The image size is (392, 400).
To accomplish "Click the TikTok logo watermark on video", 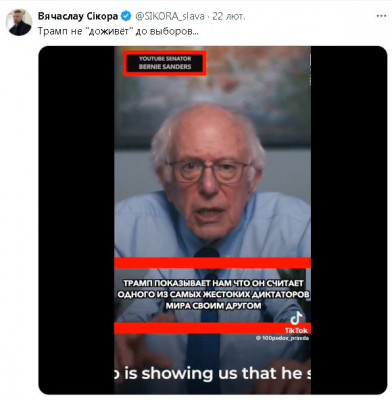I will click(296, 318).
